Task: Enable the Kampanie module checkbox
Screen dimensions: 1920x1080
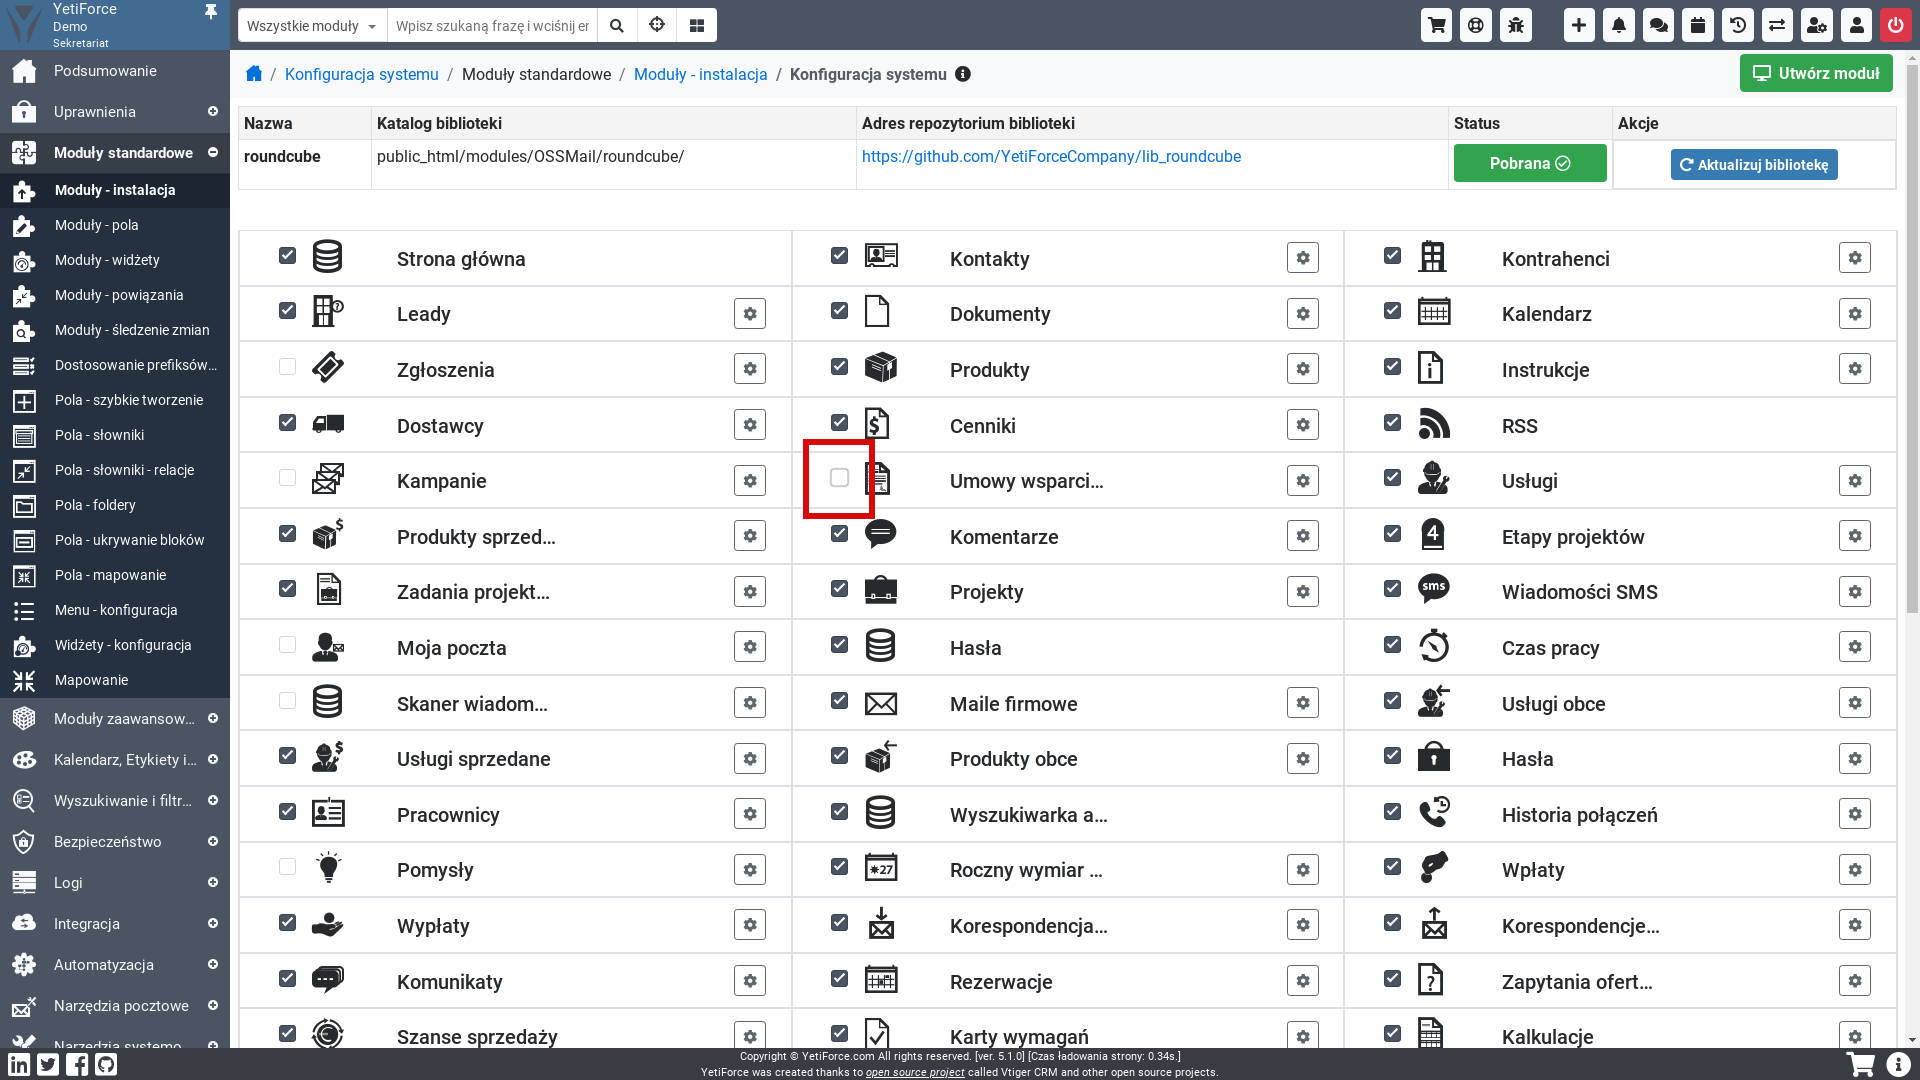Action: click(x=287, y=478)
